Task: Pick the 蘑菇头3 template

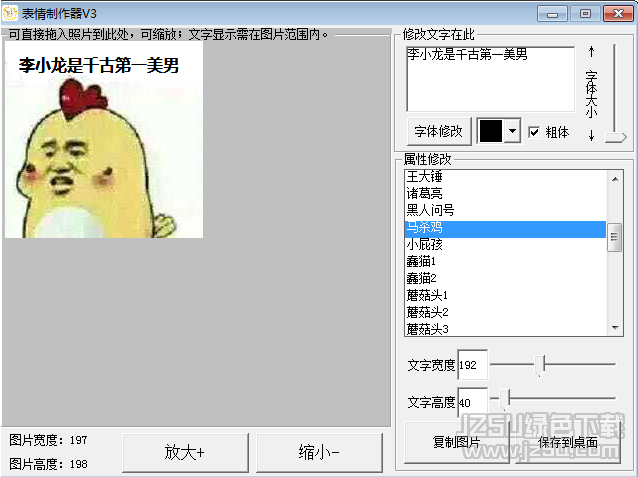Action: click(x=505, y=329)
